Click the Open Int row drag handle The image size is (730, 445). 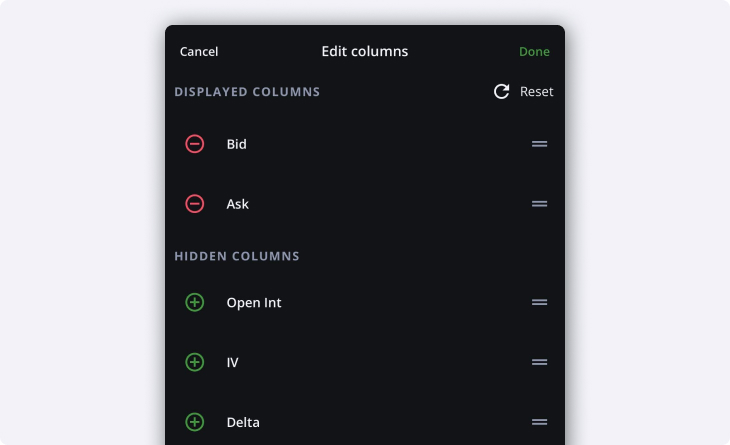pyautogui.click(x=539, y=302)
